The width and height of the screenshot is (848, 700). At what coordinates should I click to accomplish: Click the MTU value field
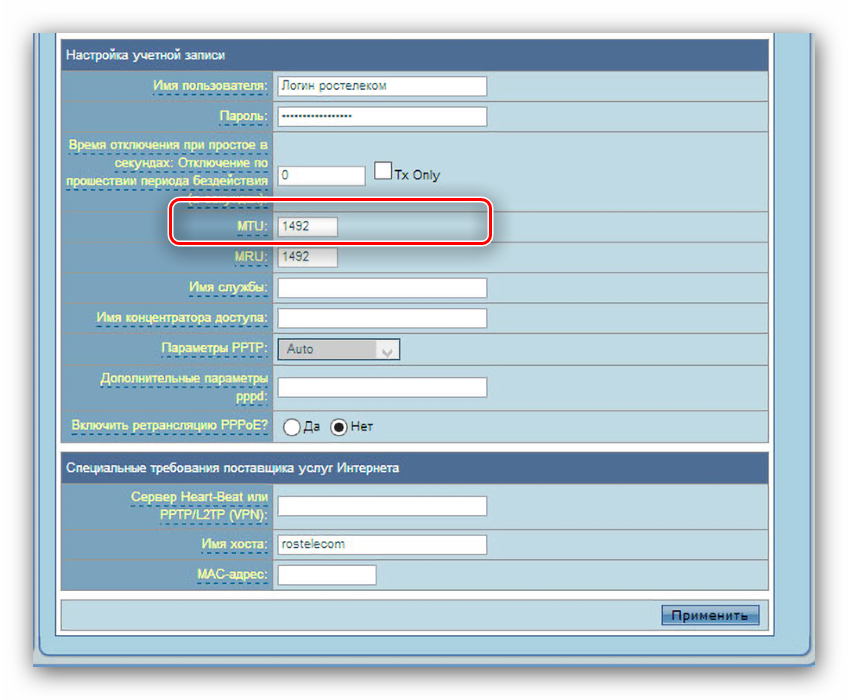(308, 227)
